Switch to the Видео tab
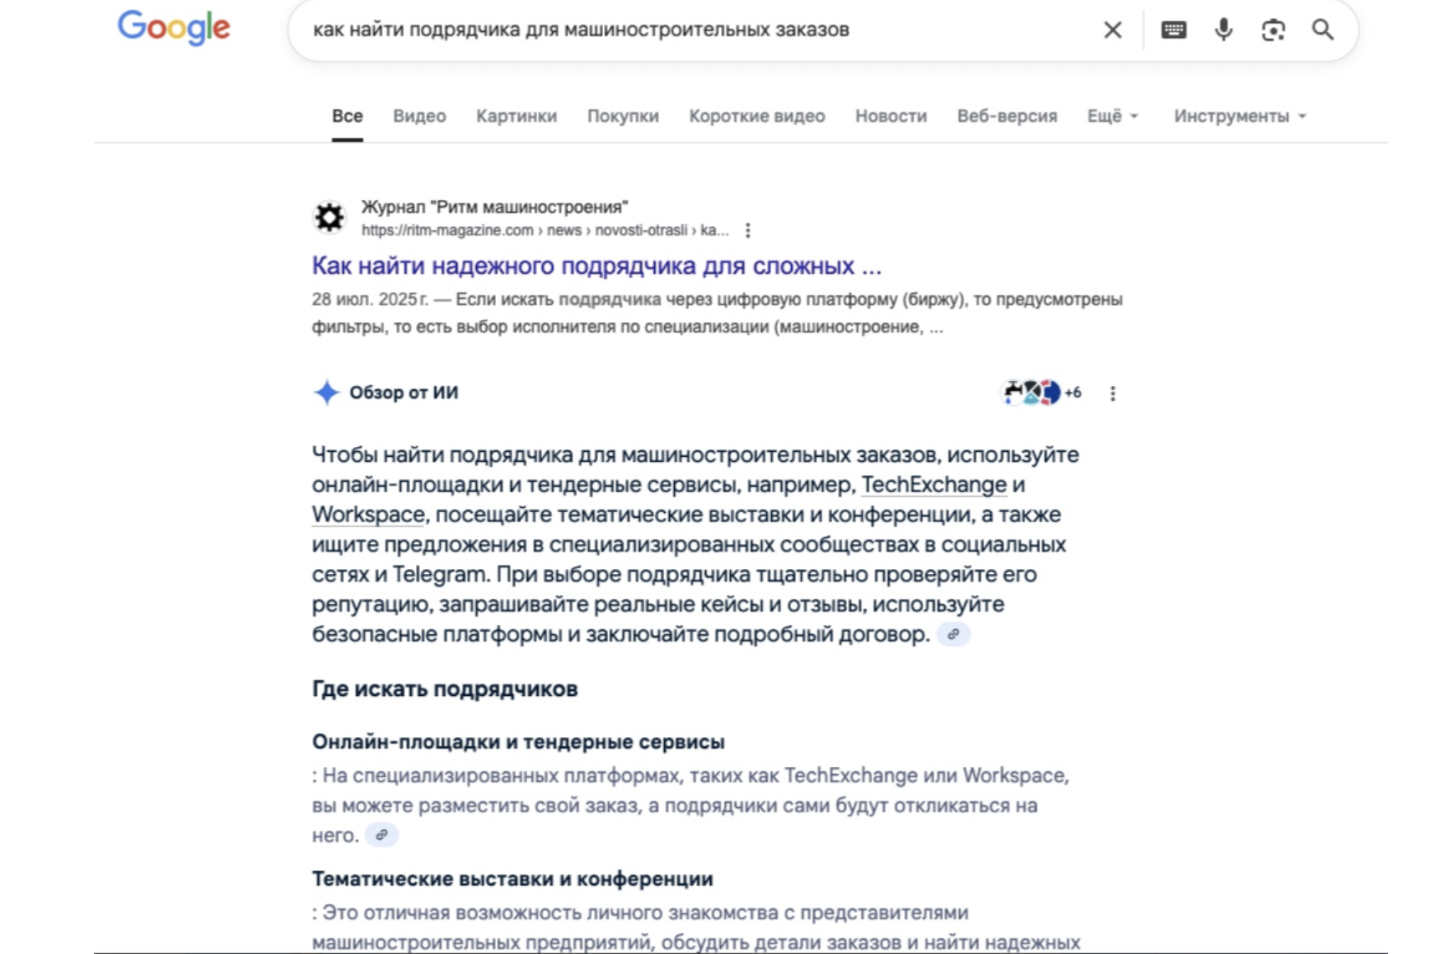 (x=419, y=116)
